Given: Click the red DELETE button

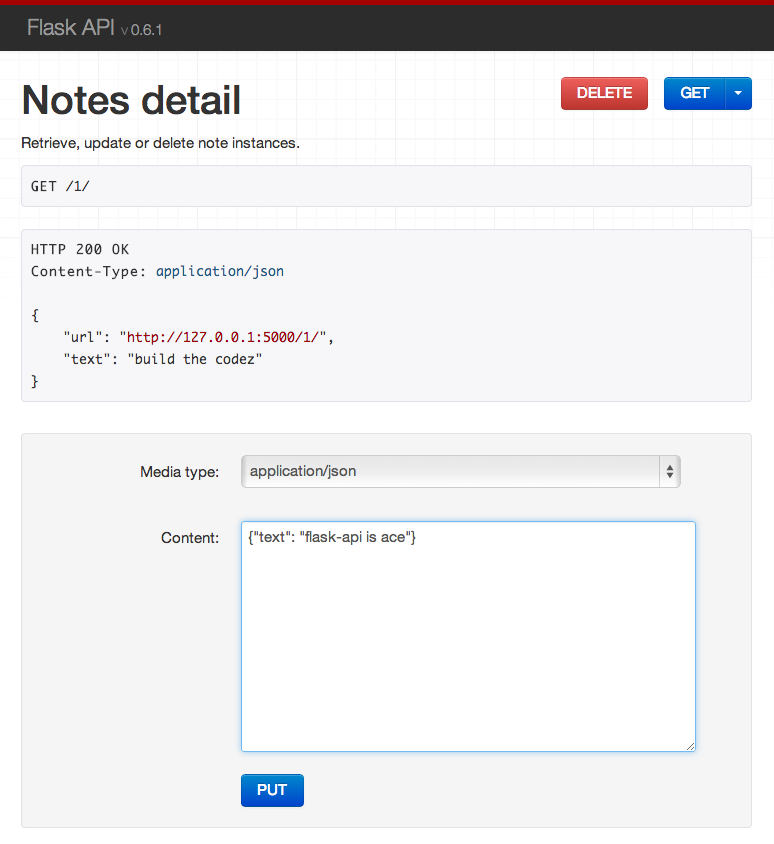Looking at the screenshot, I should click(604, 93).
